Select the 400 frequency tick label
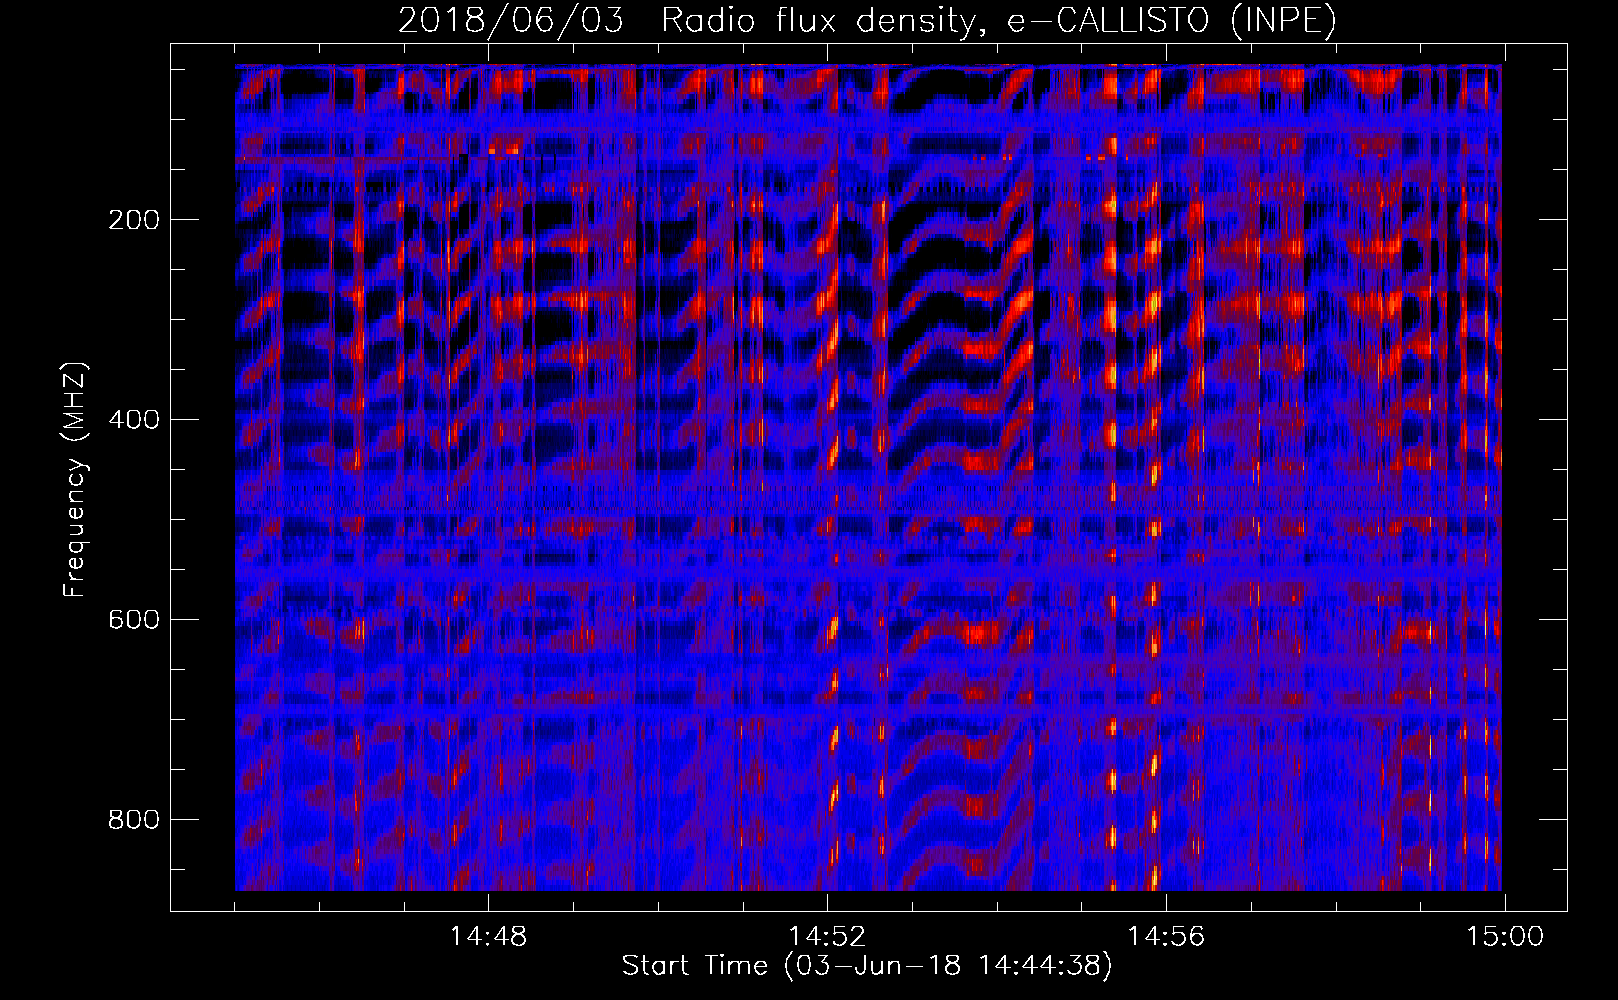This screenshot has height=1000, width=1618. tap(133, 420)
